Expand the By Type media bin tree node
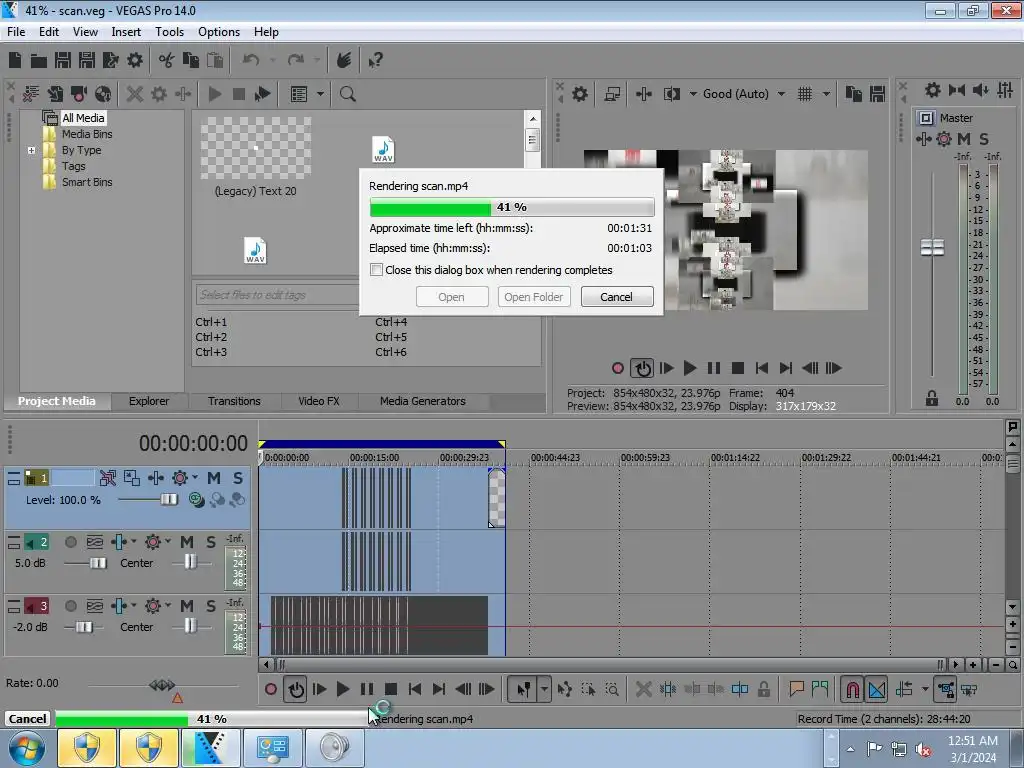Screen dimensions: 1024x768 31,150
